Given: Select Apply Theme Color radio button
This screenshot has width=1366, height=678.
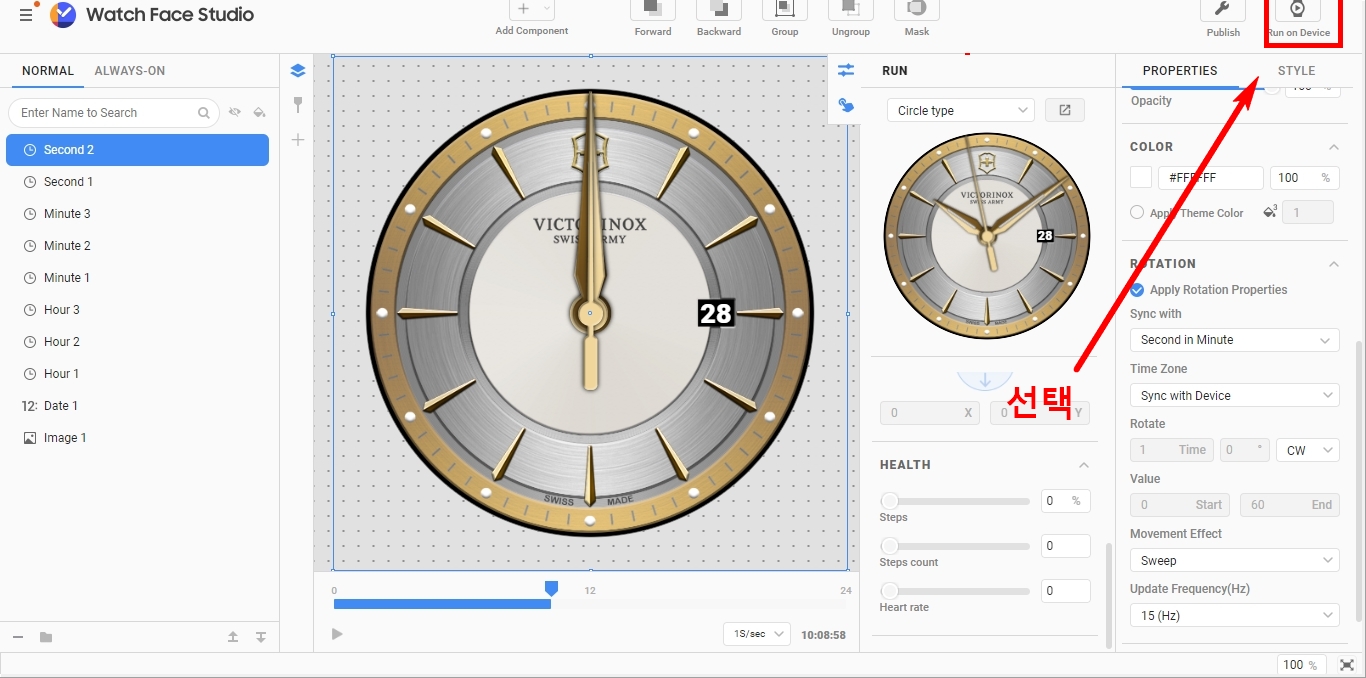Looking at the screenshot, I should 1137,212.
